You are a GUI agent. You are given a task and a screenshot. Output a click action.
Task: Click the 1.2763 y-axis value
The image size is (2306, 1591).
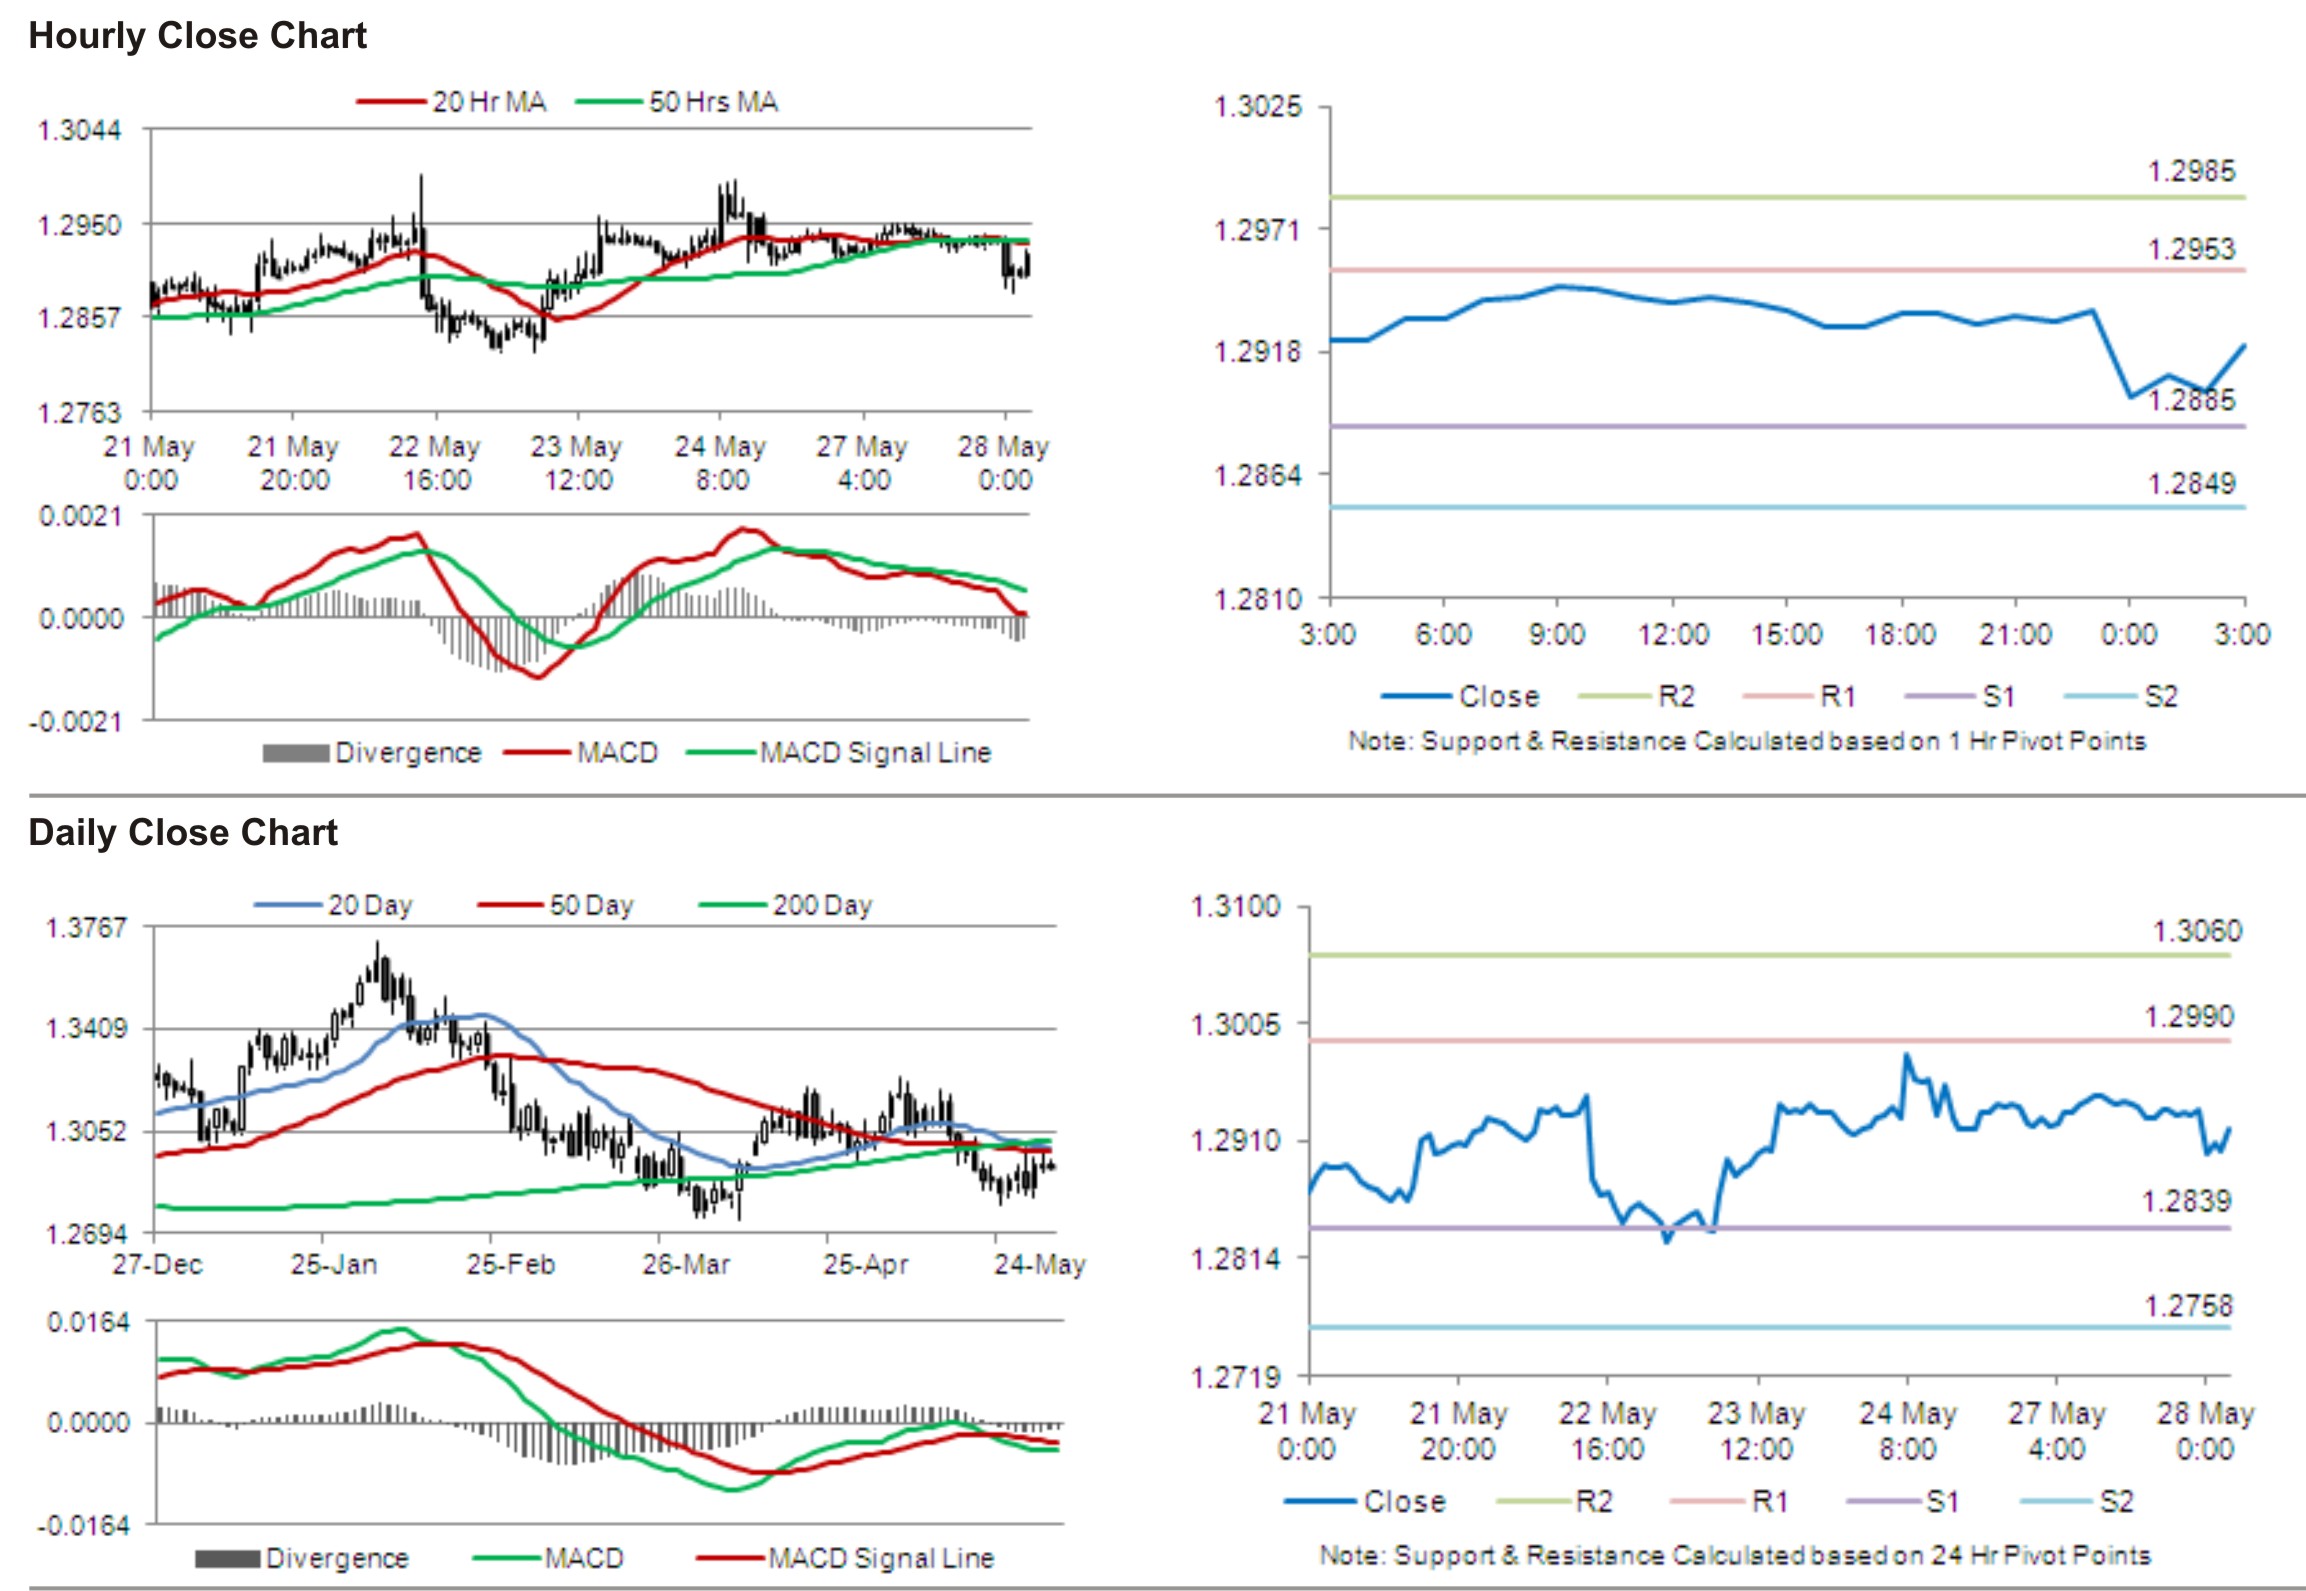click(79, 412)
